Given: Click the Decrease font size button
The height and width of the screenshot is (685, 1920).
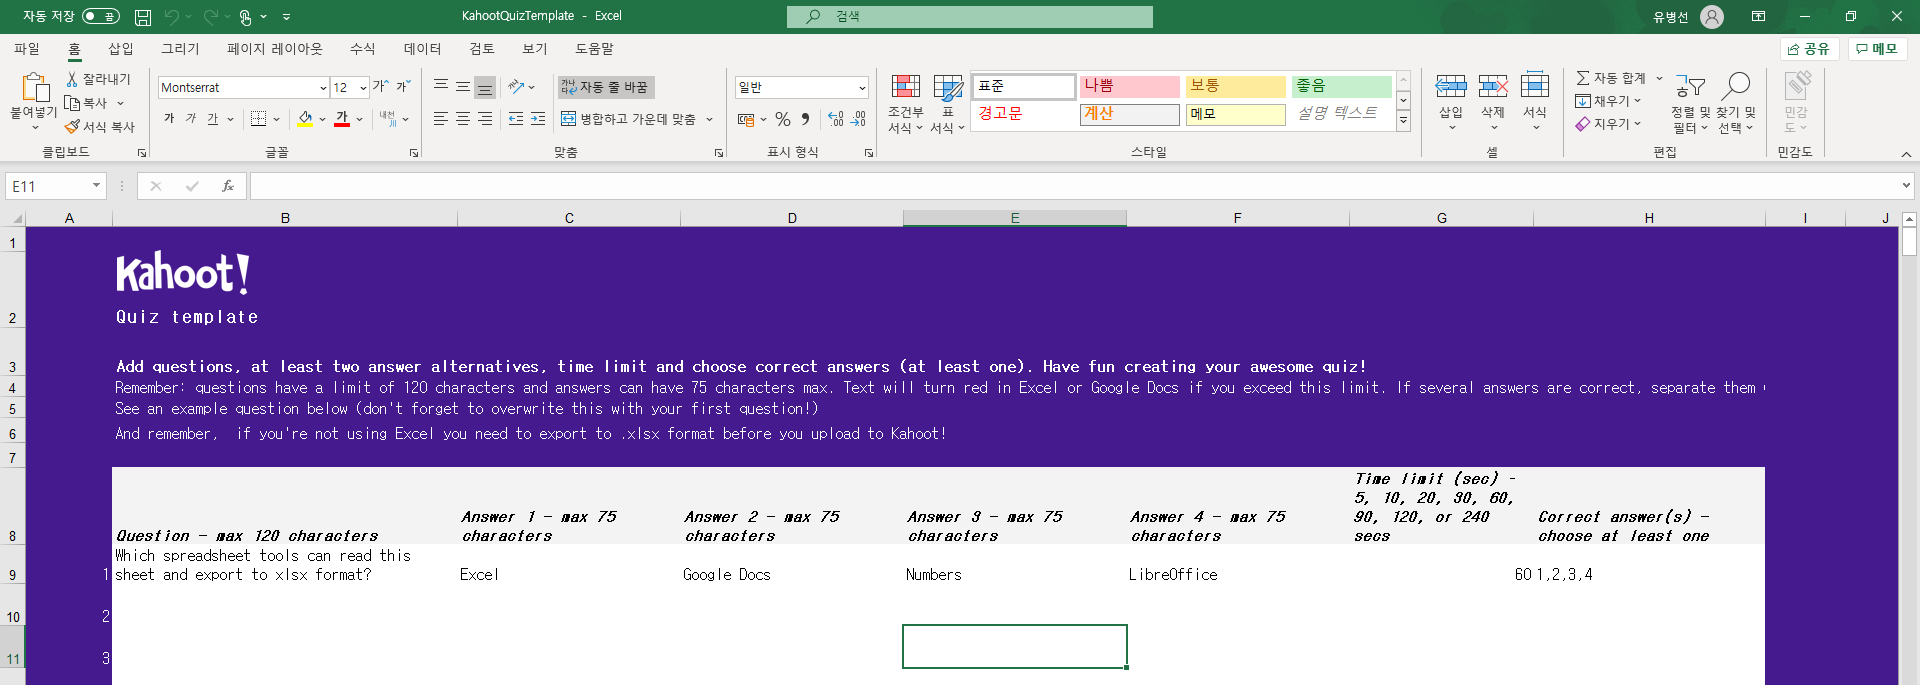Looking at the screenshot, I should click(402, 87).
